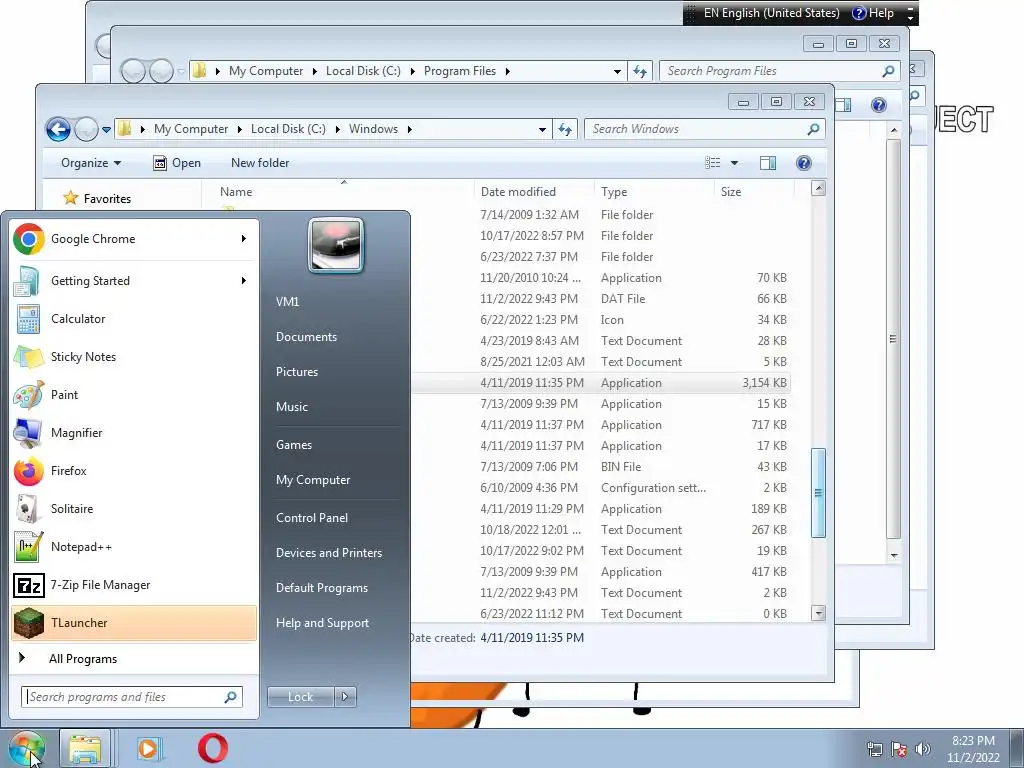Click the network tray icon
Viewport: 1024px width, 768px height.
[x=874, y=749]
